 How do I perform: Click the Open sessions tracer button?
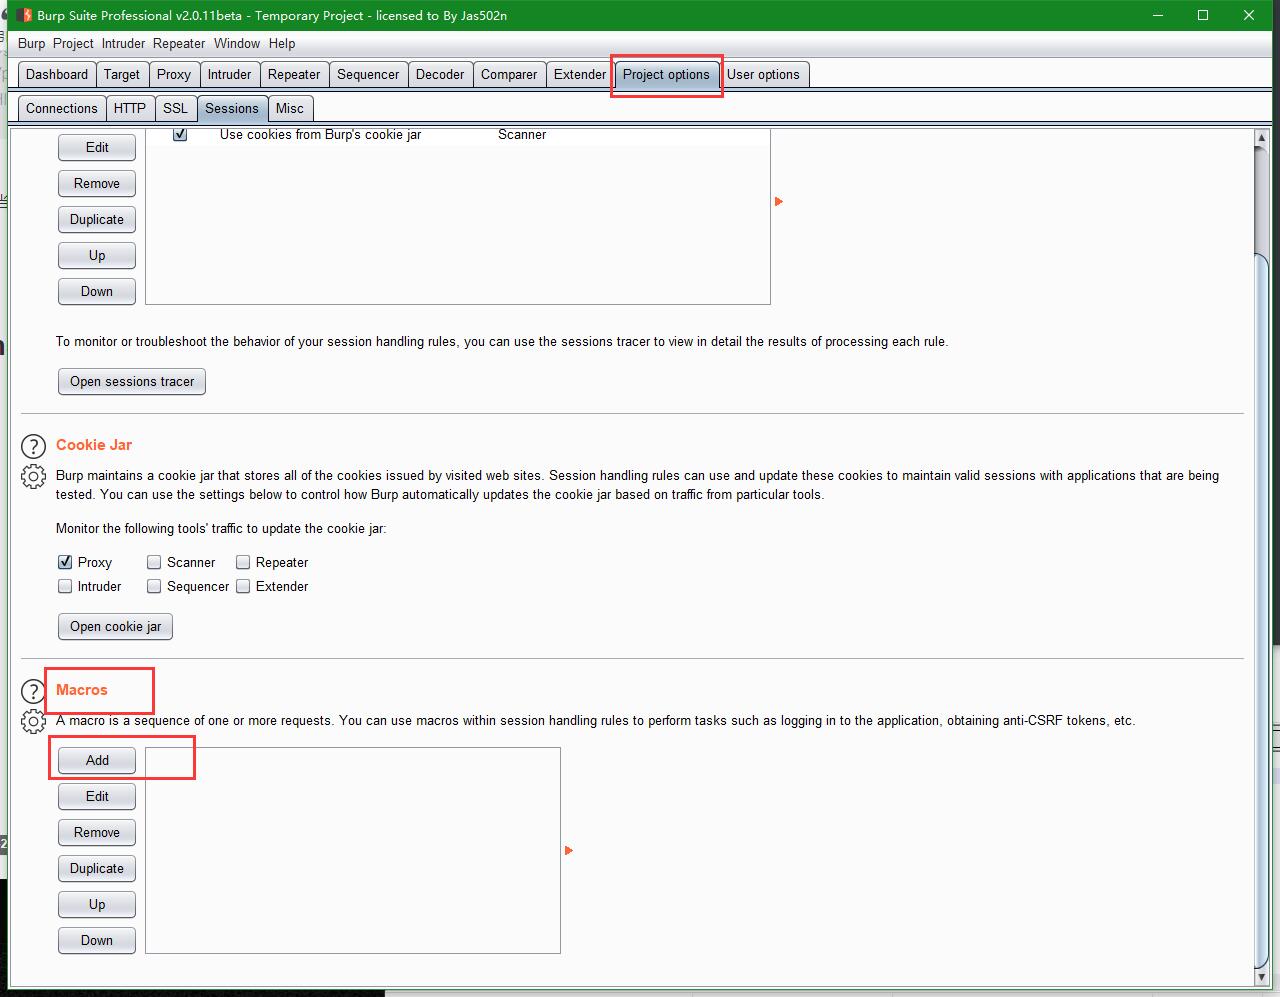[131, 381]
